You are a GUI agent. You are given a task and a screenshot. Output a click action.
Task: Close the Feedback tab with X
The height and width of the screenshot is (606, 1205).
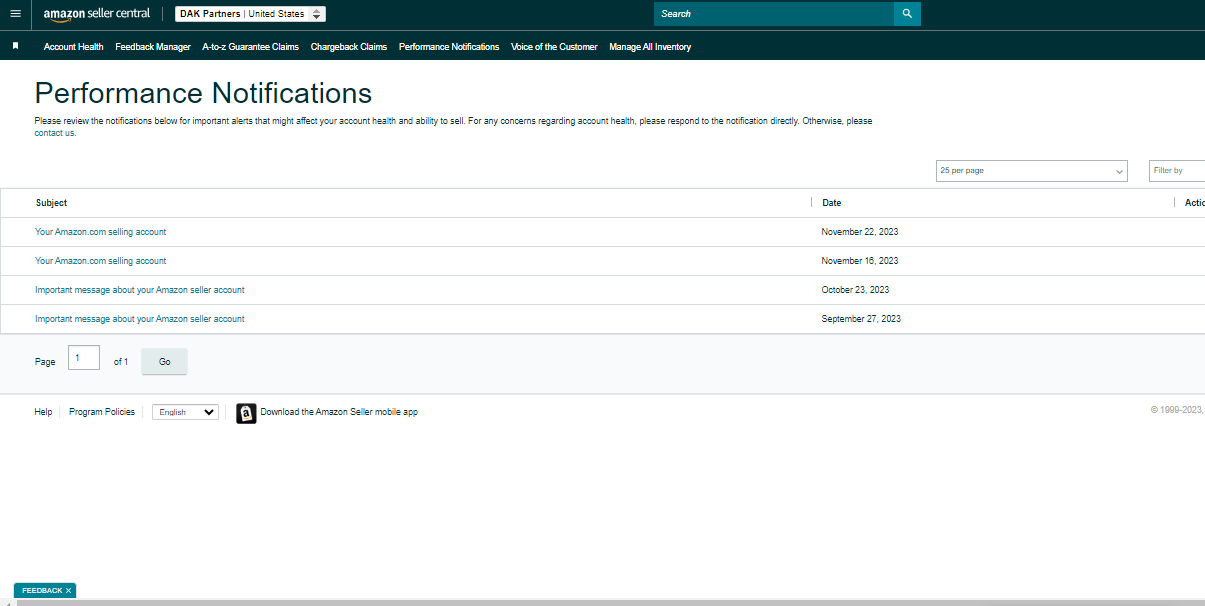click(x=68, y=591)
